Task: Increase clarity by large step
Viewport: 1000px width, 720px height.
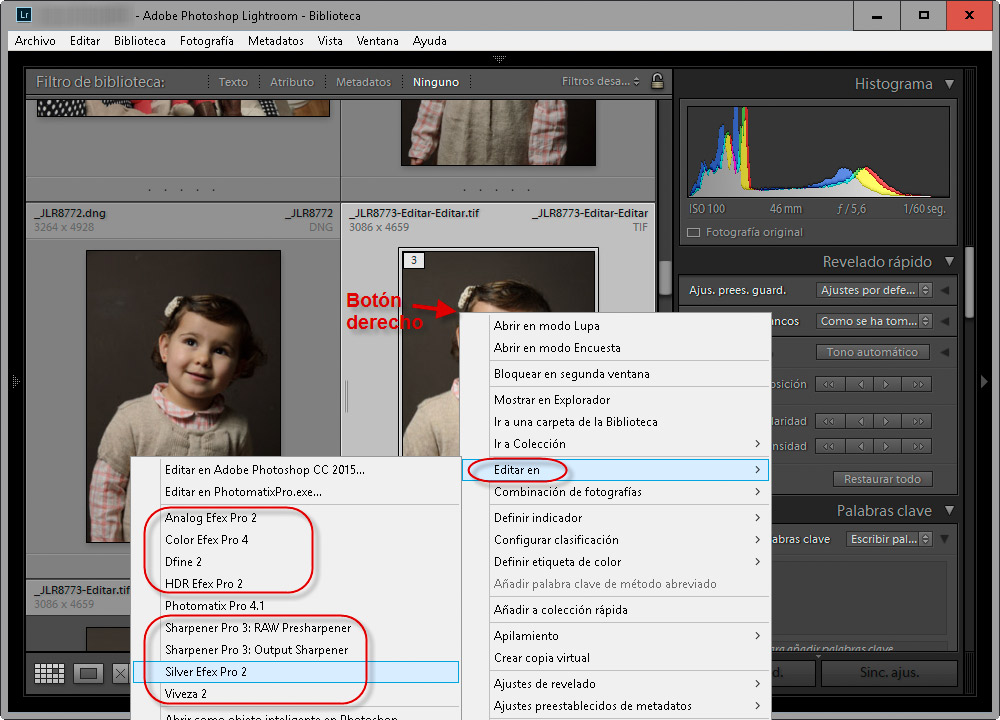Action: 918,422
